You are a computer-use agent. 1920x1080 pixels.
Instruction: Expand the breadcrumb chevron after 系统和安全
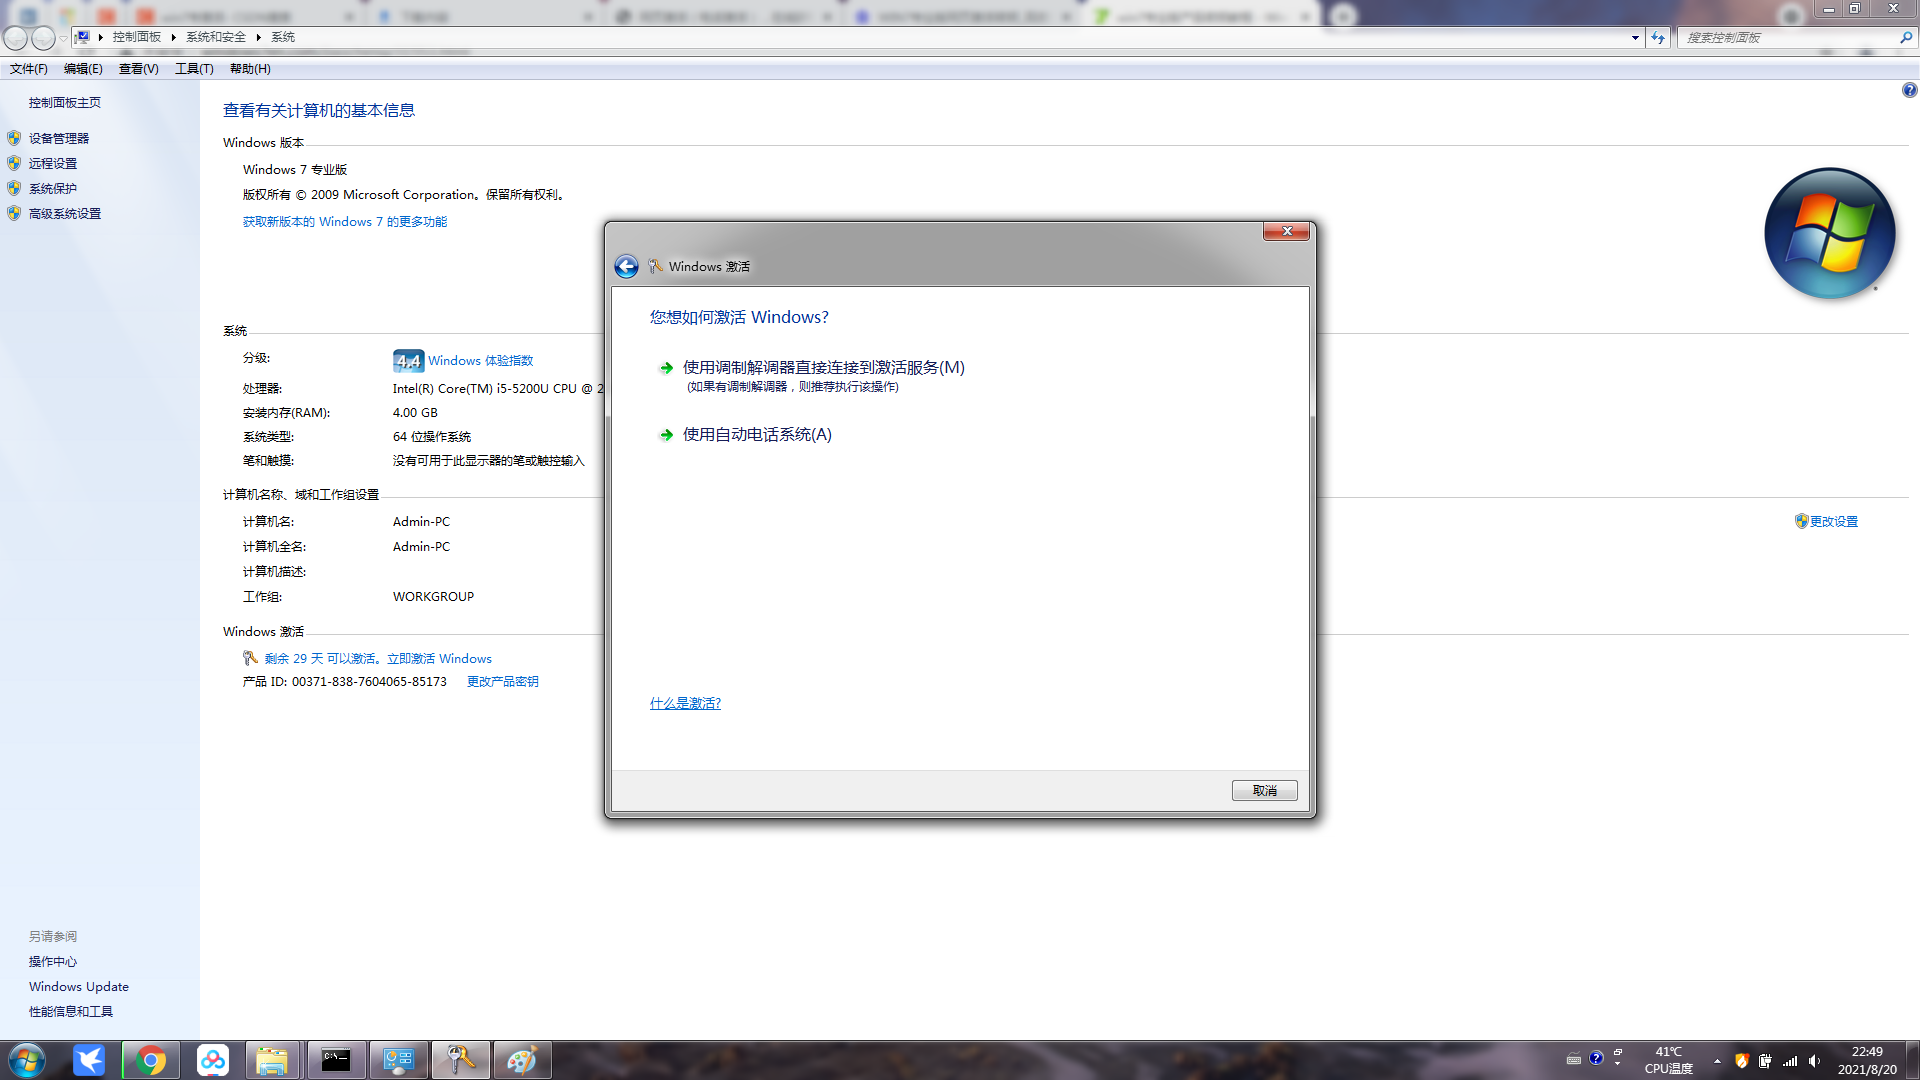[260, 37]
